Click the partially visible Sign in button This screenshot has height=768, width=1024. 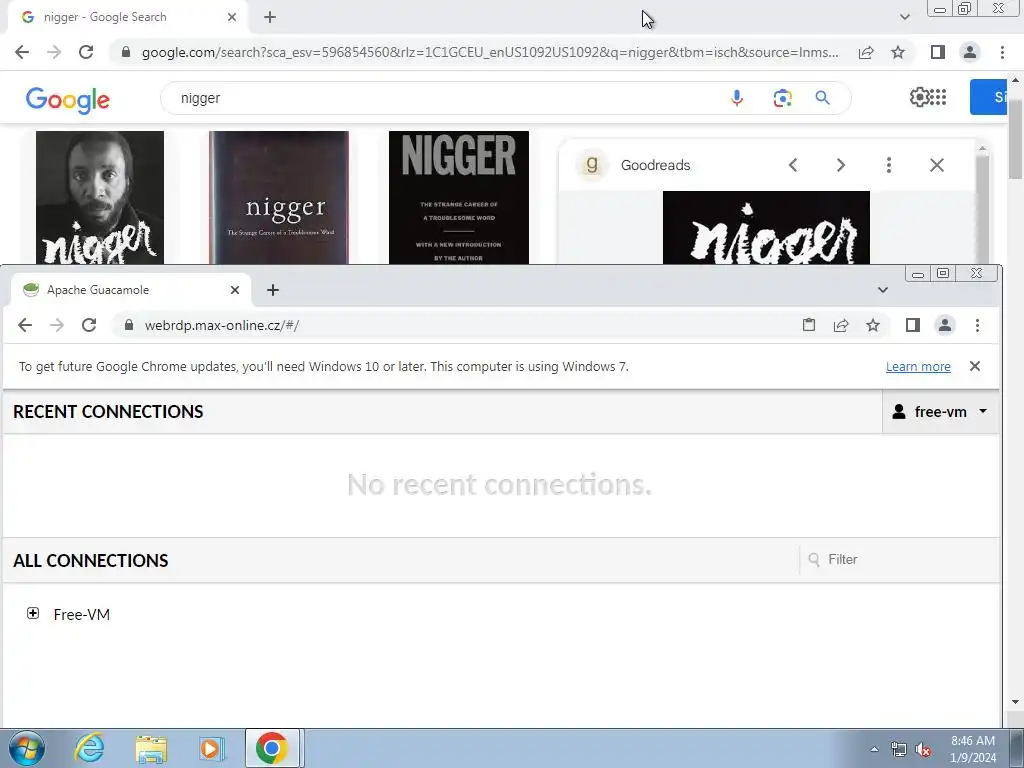tap(989, 97)
